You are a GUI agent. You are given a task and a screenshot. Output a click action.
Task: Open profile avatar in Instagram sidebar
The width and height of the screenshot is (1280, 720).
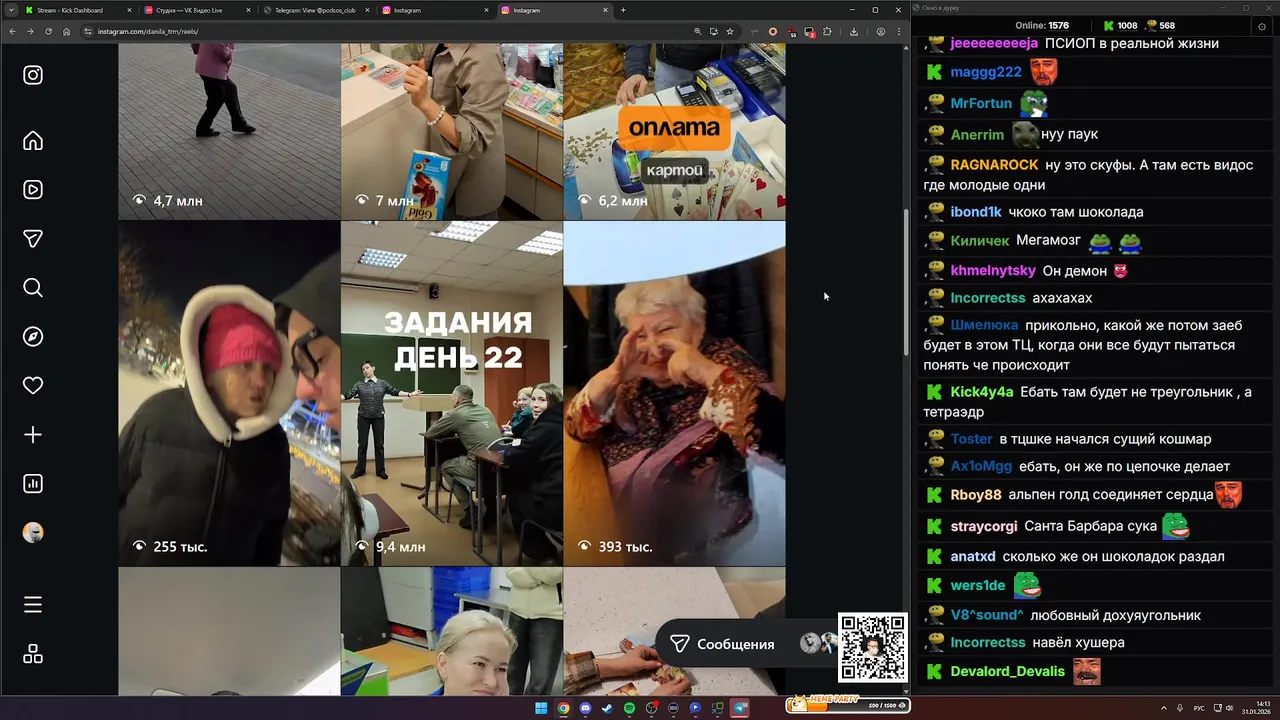pyautogui.click(x=33, y=533)
